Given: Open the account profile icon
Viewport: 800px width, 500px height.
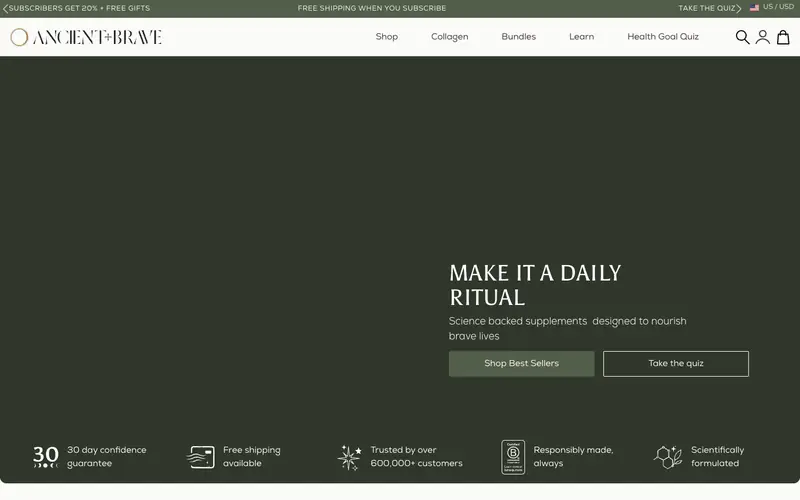Looking at the screenshot, I should (763, 37).
